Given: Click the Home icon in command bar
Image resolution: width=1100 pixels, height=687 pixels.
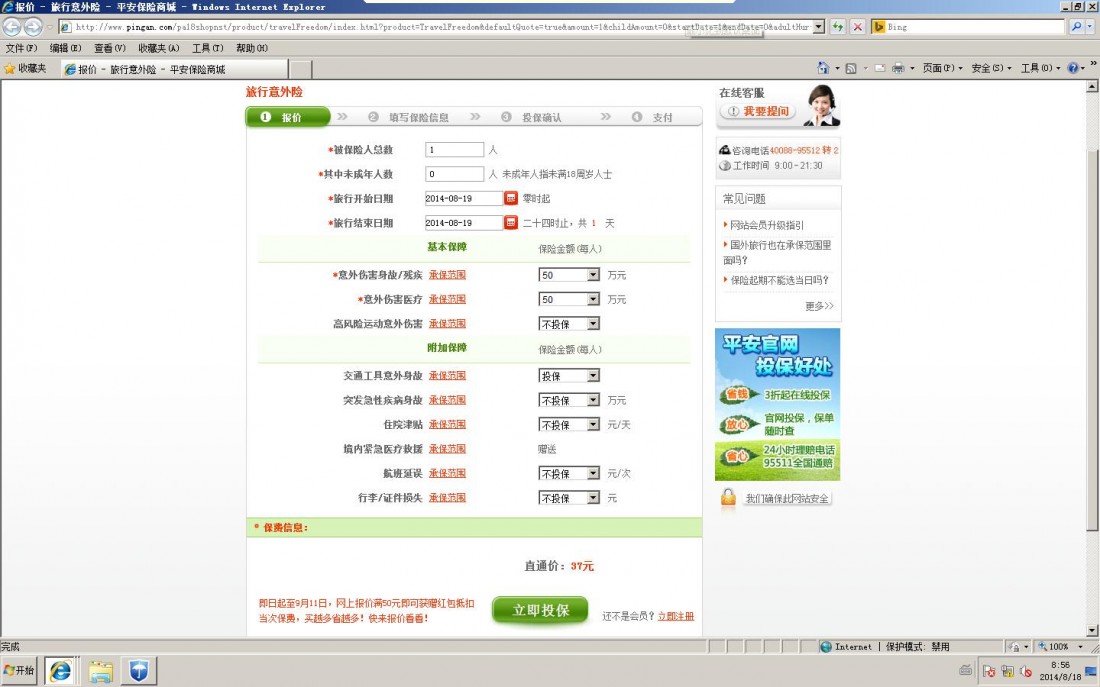Looking at the screenshot, I should (823, 68).
